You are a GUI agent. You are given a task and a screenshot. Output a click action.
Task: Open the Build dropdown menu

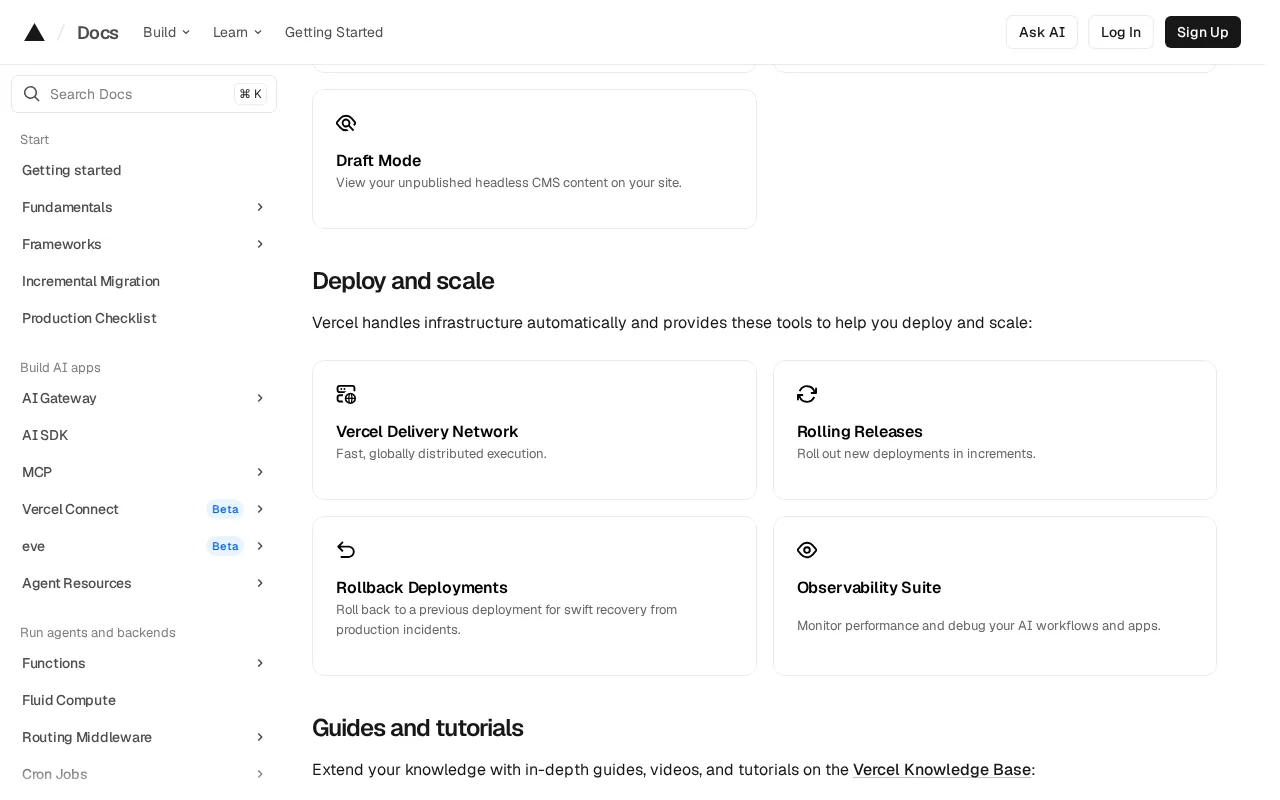pyautogui.click(x=166, y=32)
